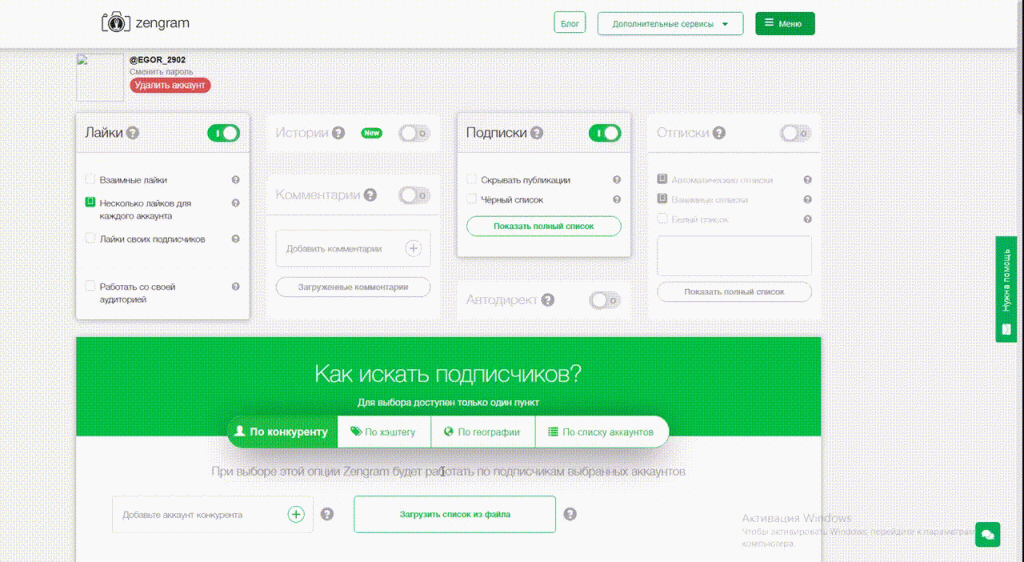Click the Сменить пароль link
Image resolution: width=1024 pixels, height=562 pixels.
click(x=161, y=72)
